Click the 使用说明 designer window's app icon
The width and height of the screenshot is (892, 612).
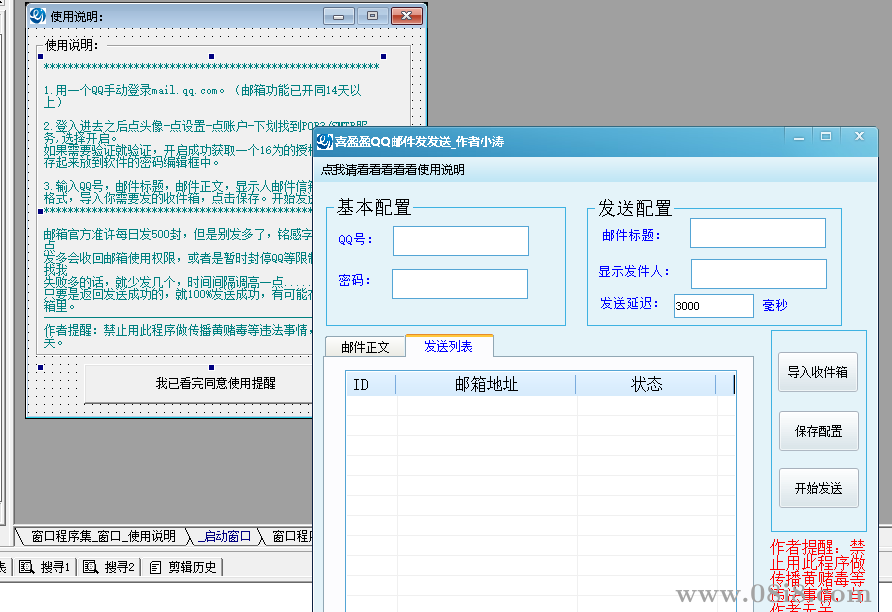point(38,15)
